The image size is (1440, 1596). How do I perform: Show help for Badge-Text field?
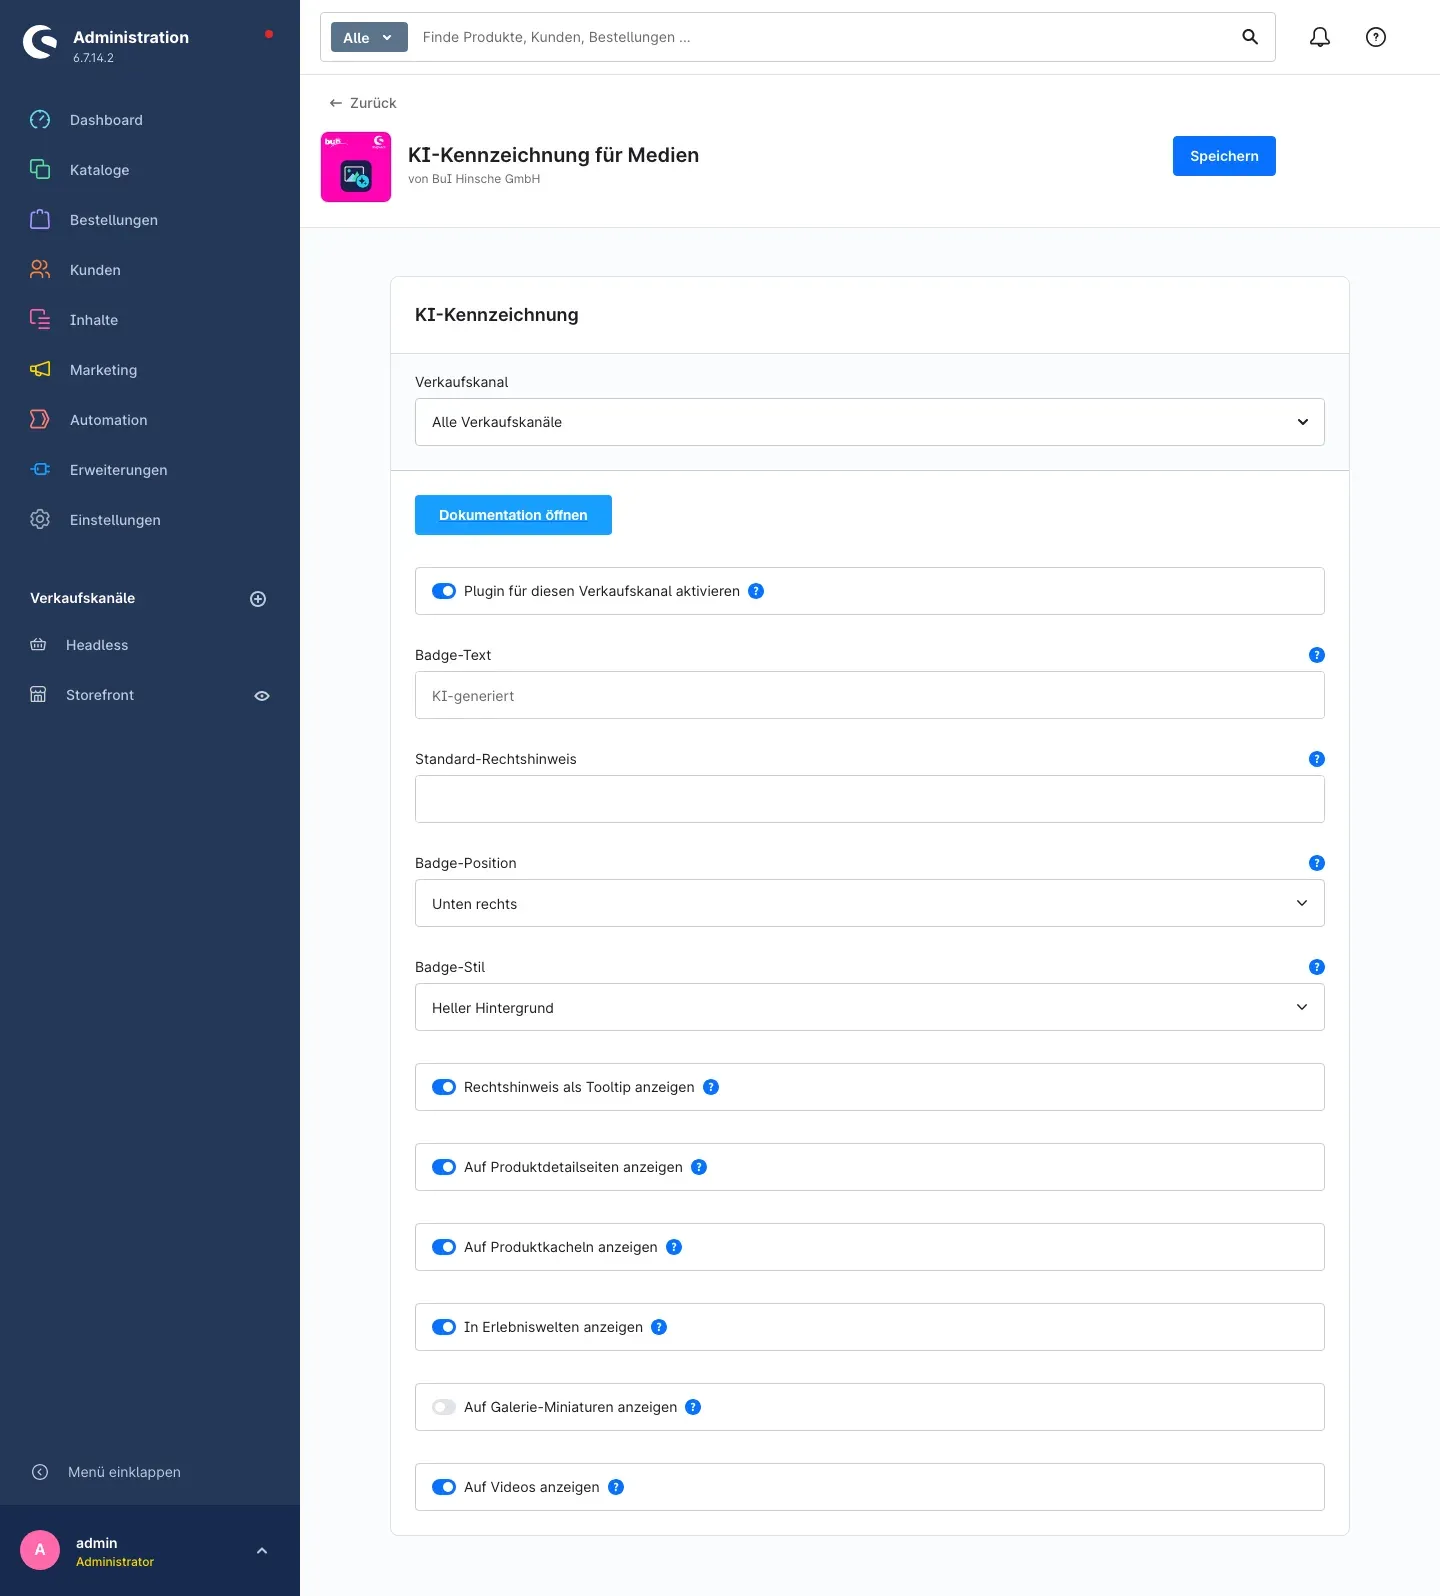(1317, 655)
